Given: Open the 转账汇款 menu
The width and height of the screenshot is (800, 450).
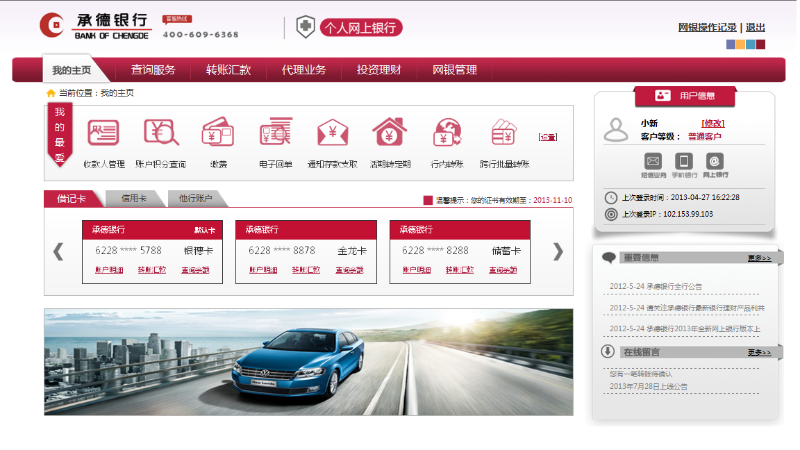Looking at the screenshot, I should pyautogui.click(x=228, y=70).
